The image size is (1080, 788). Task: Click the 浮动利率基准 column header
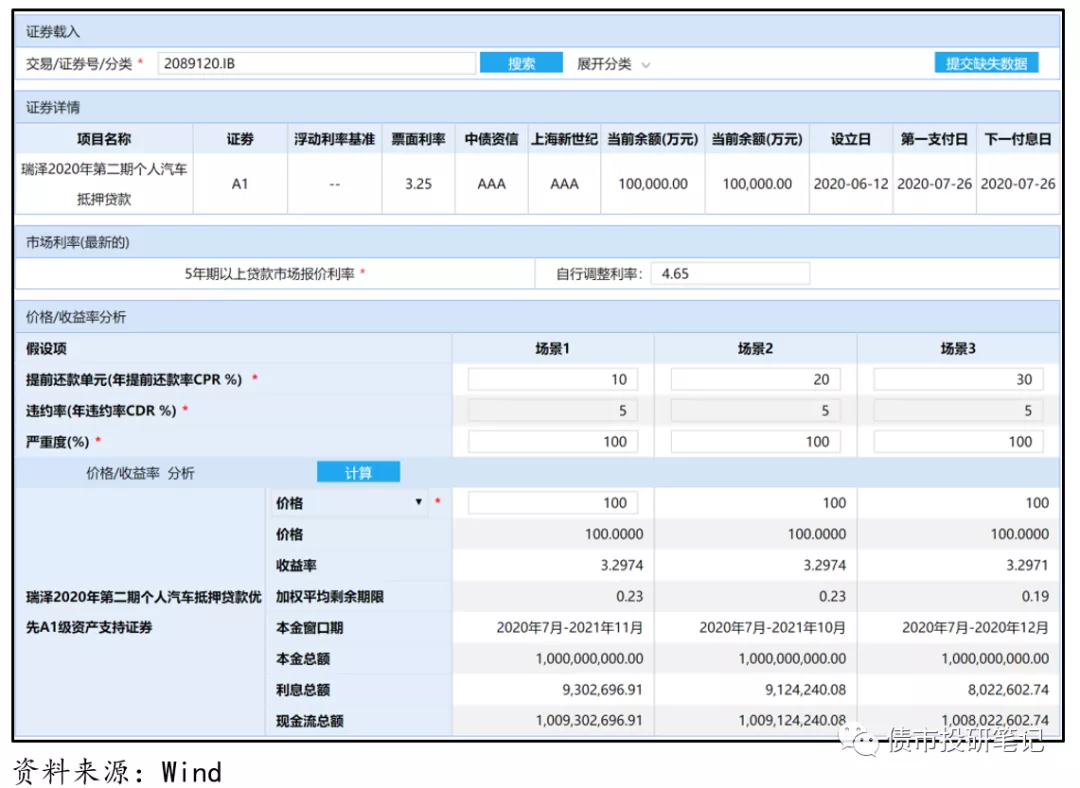point(335,139)
